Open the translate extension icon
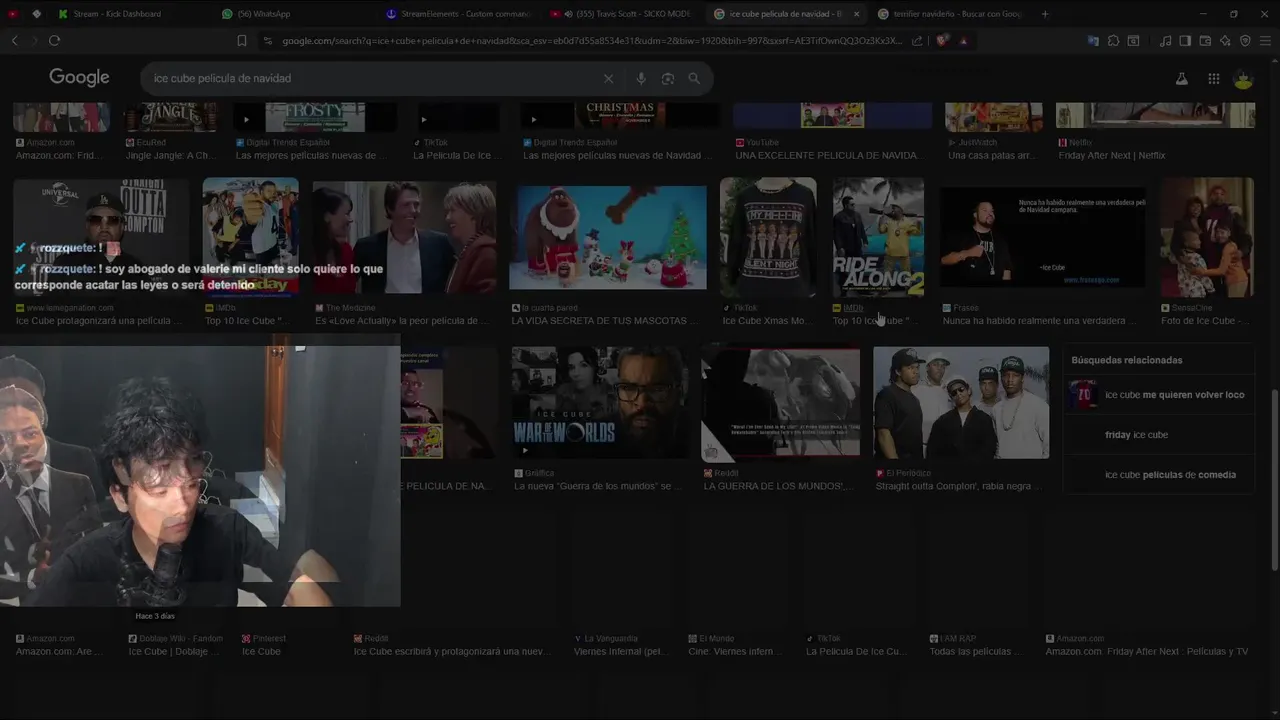 (x=1093, y=41)
